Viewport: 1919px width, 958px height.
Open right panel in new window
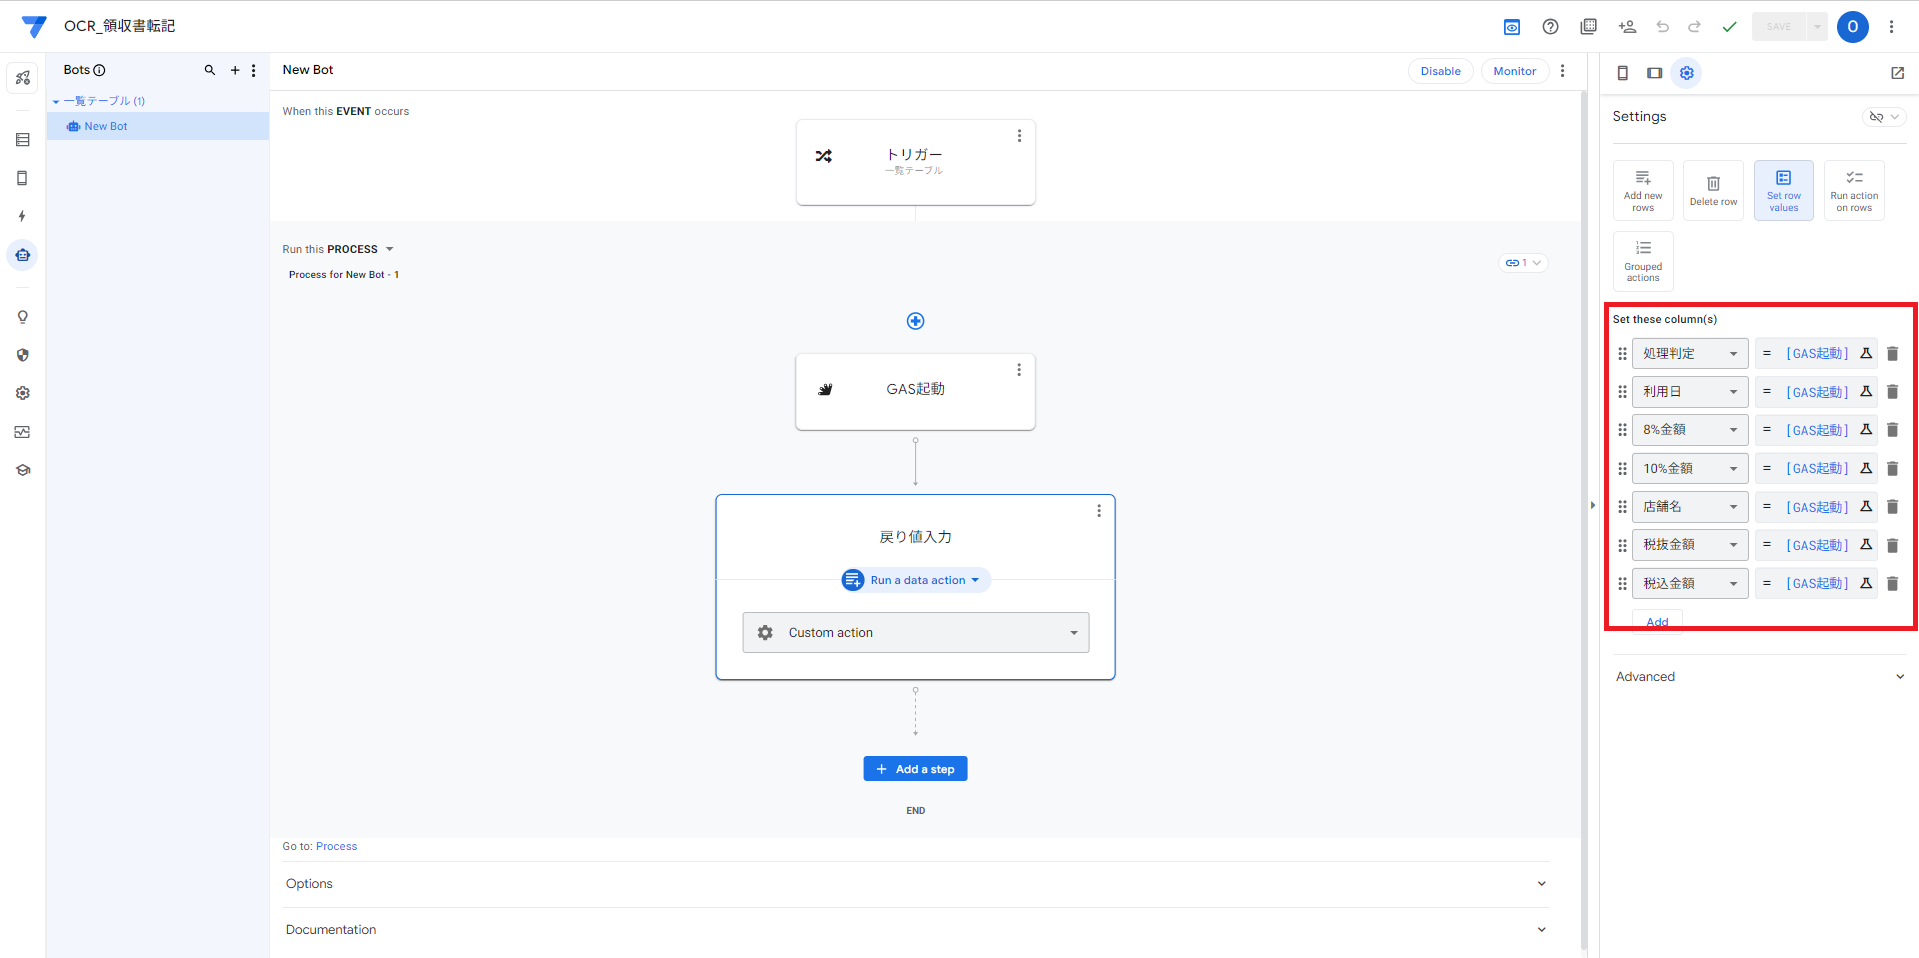1897,73
